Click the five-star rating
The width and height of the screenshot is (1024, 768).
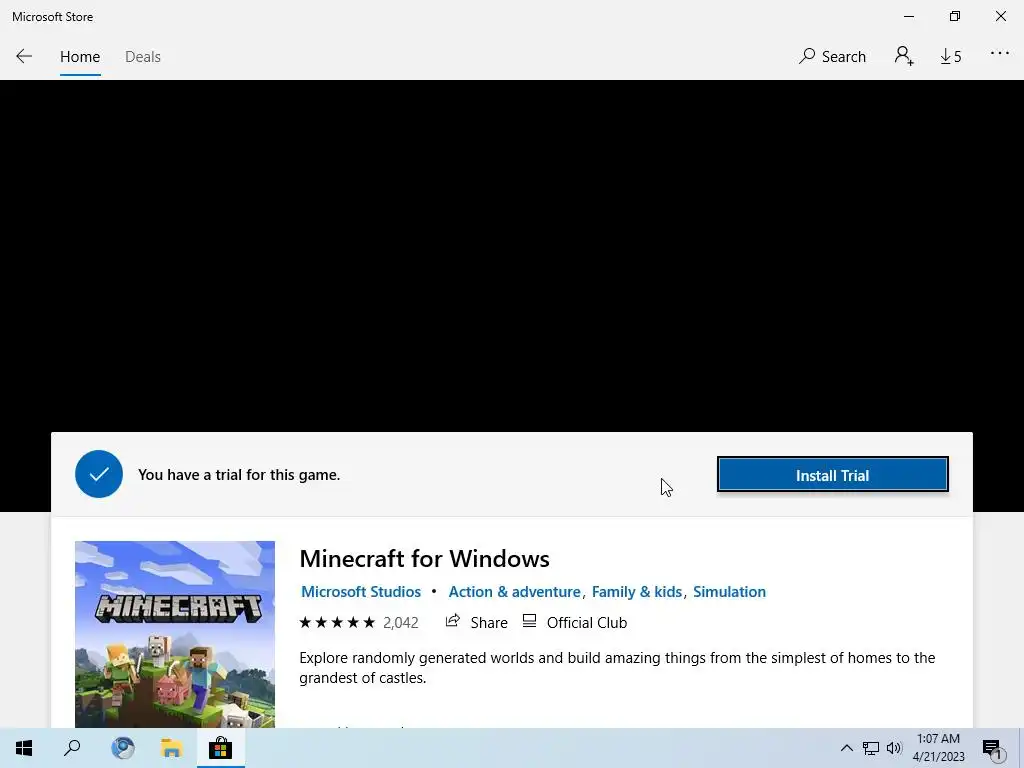click(x=337, y=622)
